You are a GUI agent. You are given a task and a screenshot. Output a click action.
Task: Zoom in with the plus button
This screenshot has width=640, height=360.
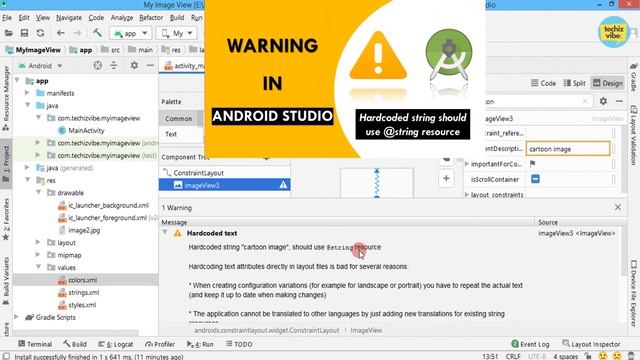pyautogui.click(x=446, y=178)
